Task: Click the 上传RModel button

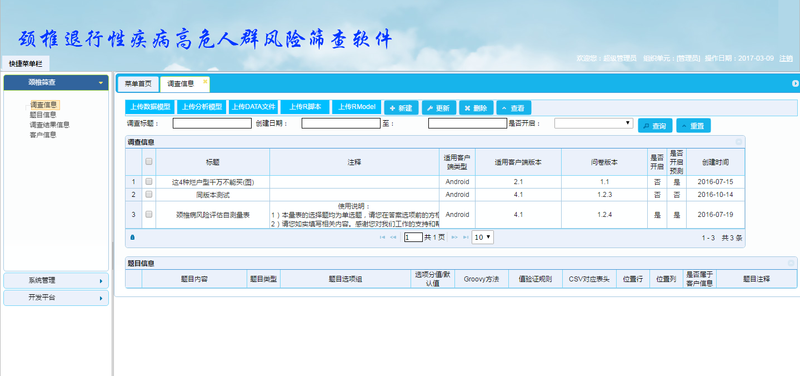Action: (357, 107)
